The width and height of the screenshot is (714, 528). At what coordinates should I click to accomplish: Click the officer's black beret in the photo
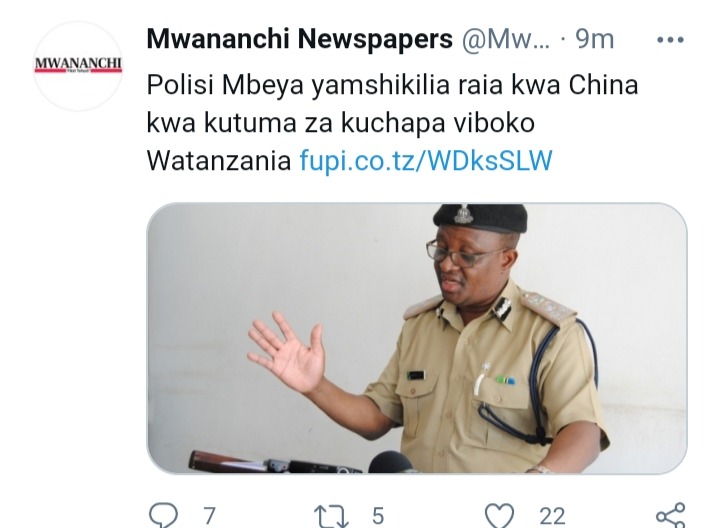tap(480, 219)
